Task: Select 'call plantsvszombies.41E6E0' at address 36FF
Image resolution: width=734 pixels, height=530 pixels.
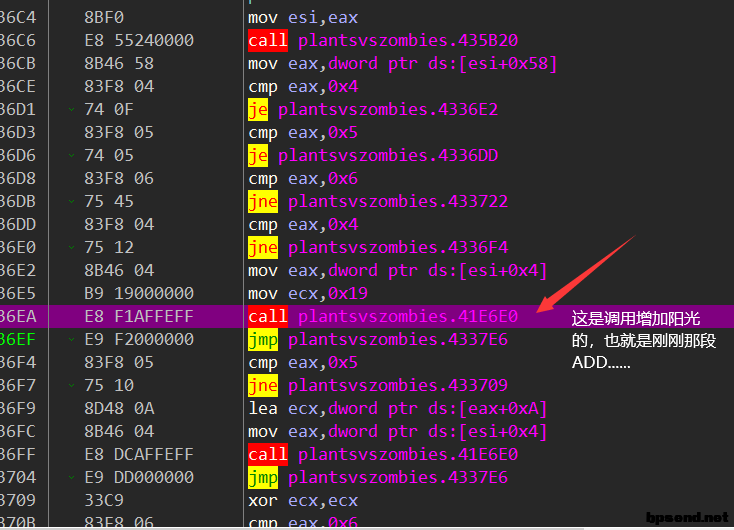Action: point(383,454)
